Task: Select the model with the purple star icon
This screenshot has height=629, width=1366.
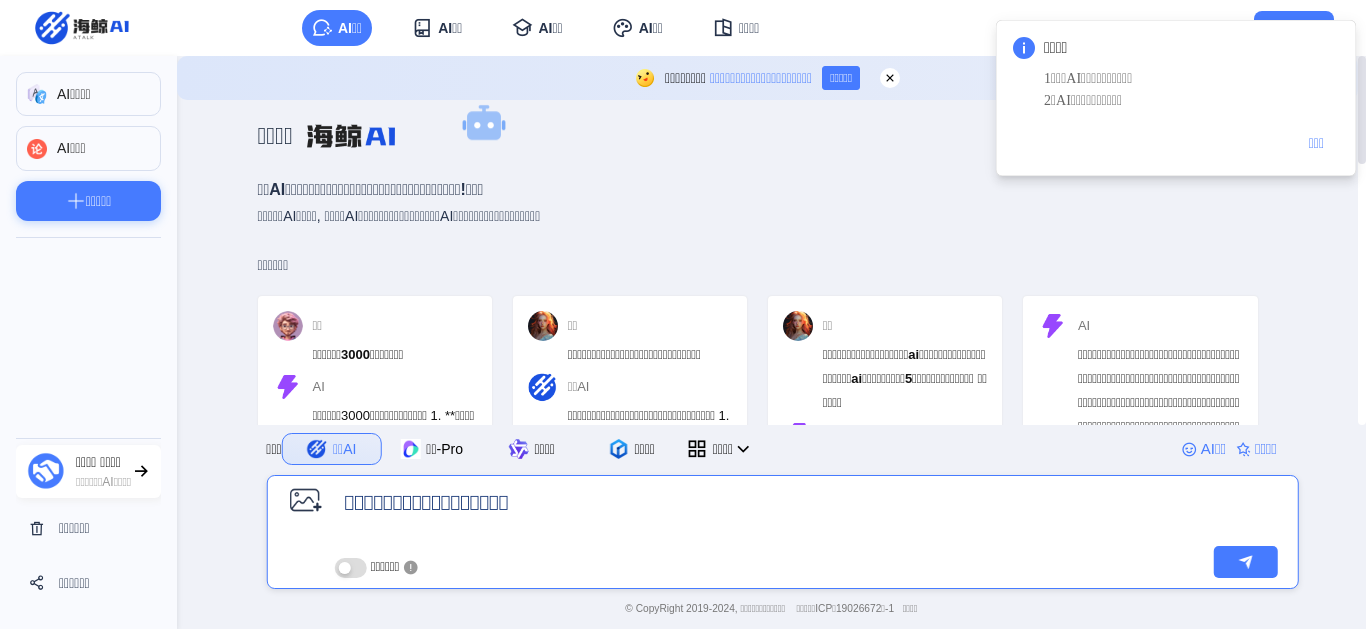Action: pos(532,449)
